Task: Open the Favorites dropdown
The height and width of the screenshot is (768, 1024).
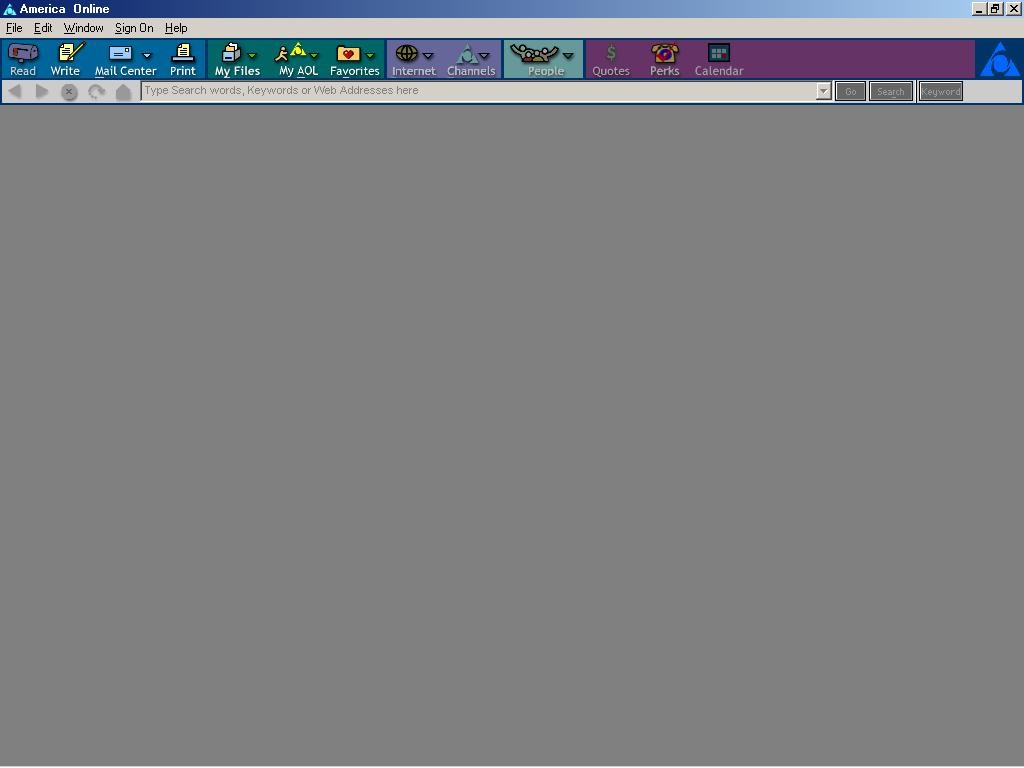Action: tap(370, 56)
